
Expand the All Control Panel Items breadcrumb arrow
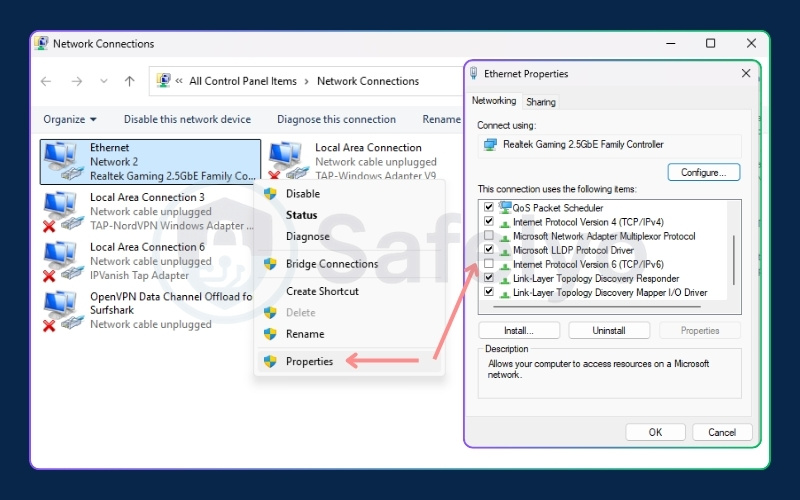[307, 81]
